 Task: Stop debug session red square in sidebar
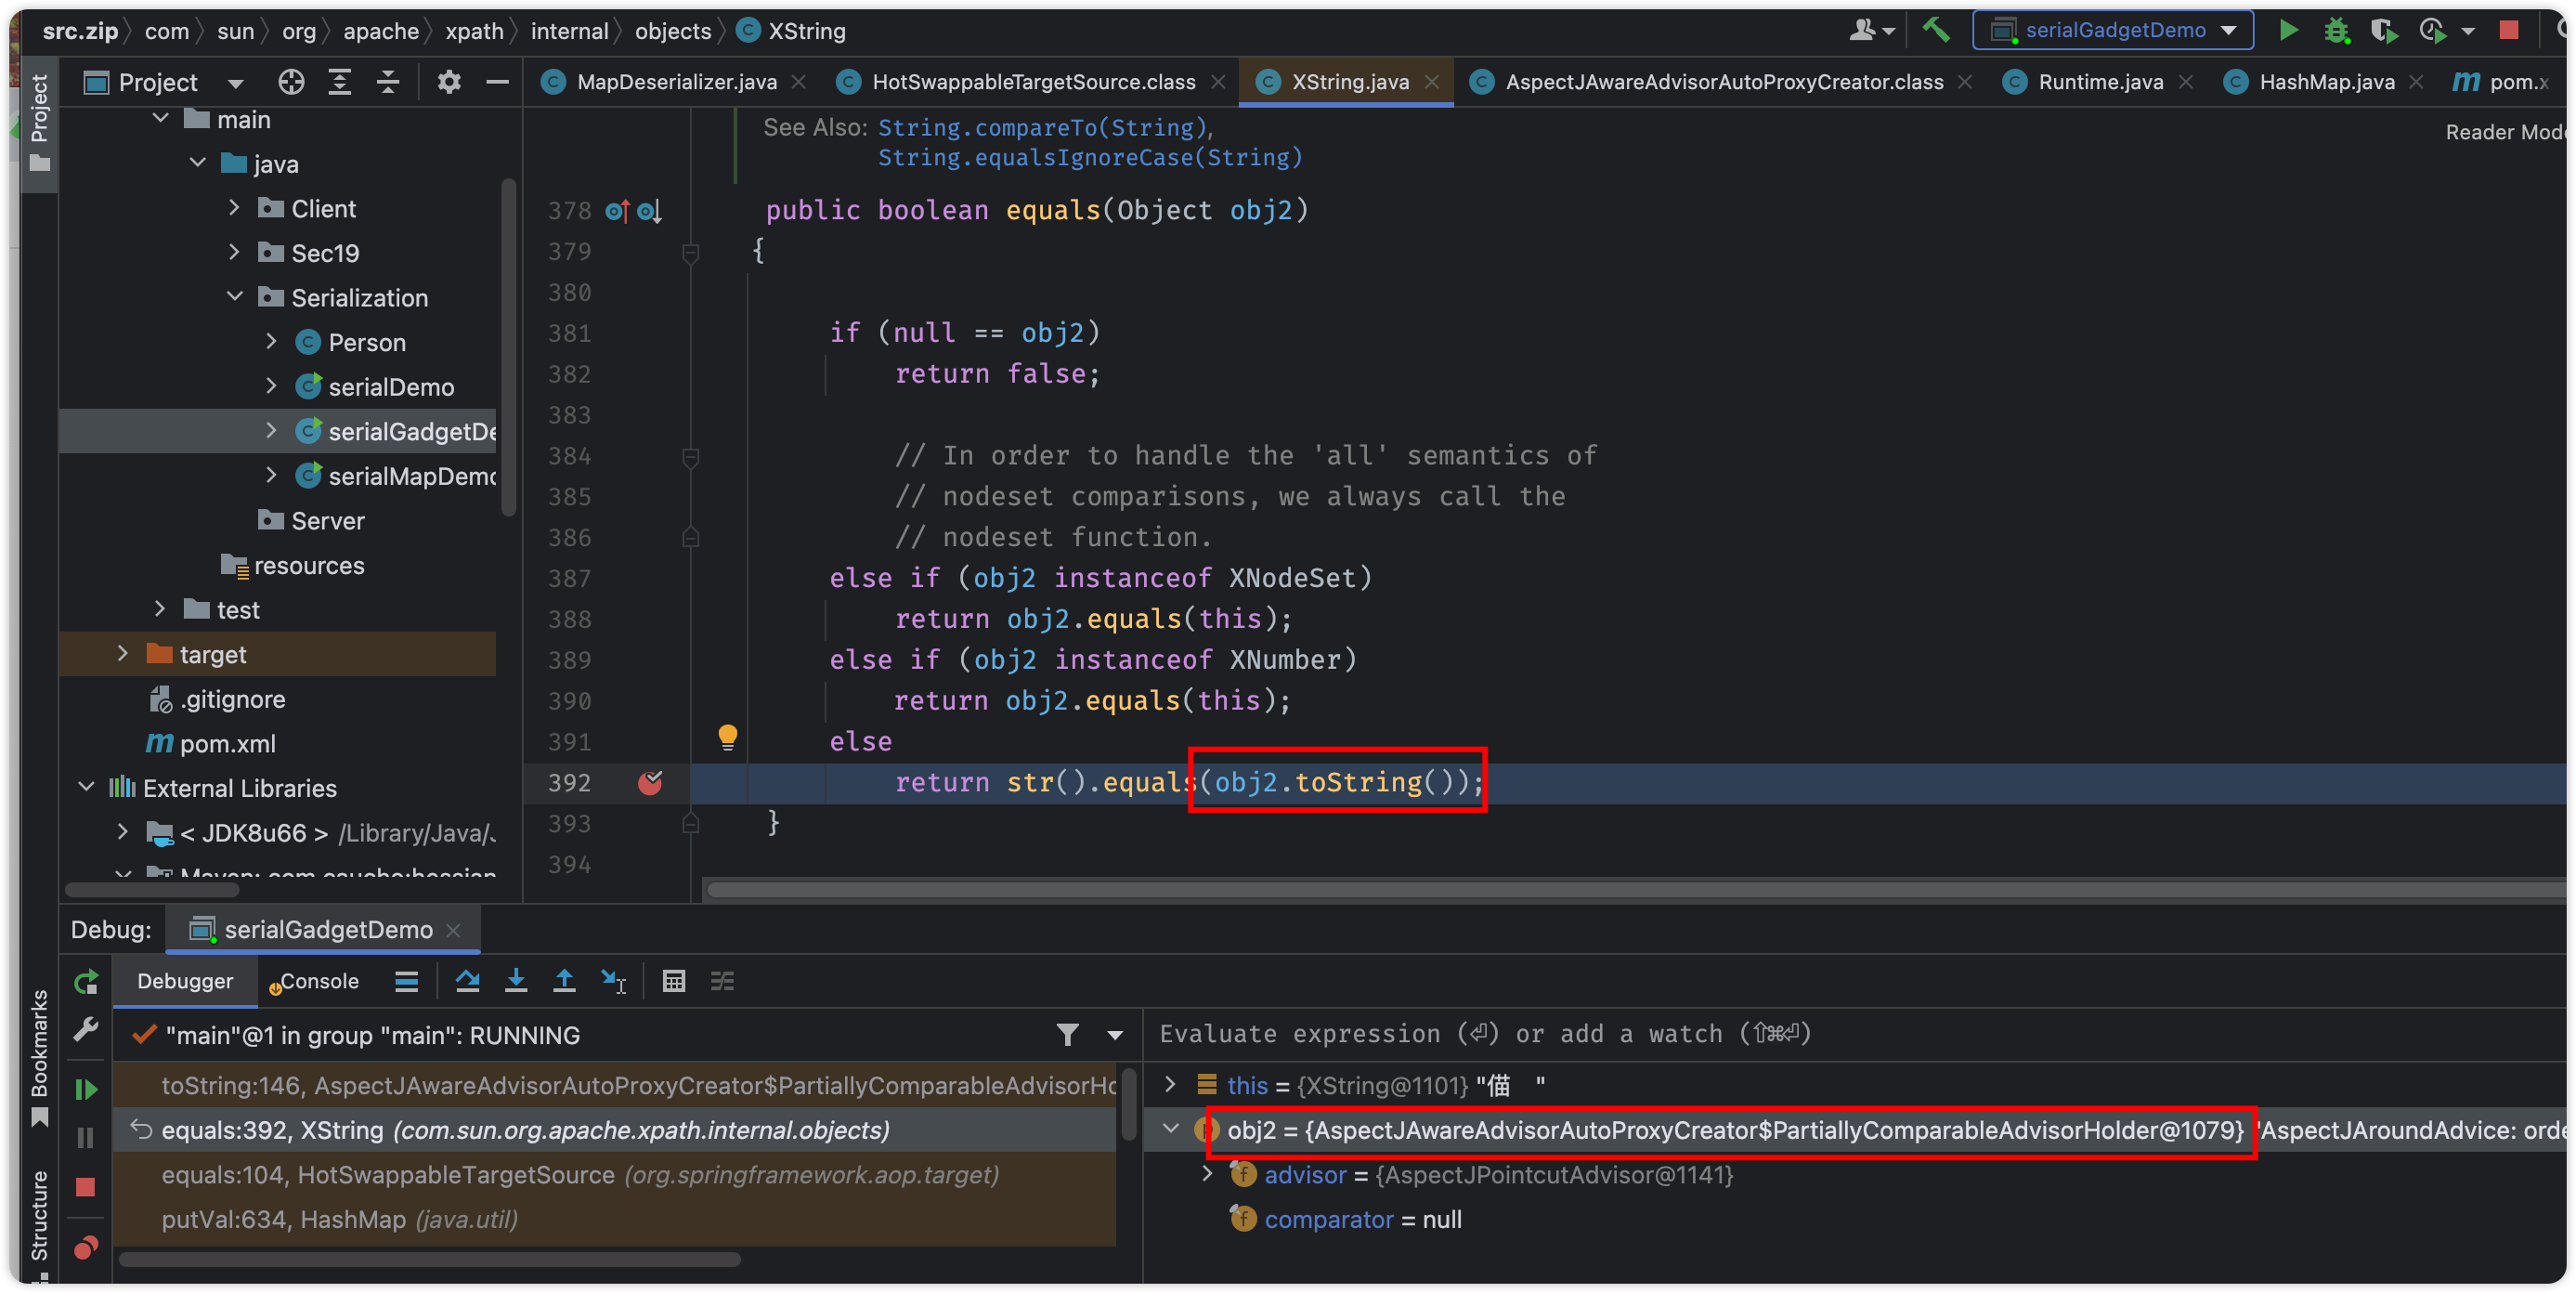[86, 1187]
